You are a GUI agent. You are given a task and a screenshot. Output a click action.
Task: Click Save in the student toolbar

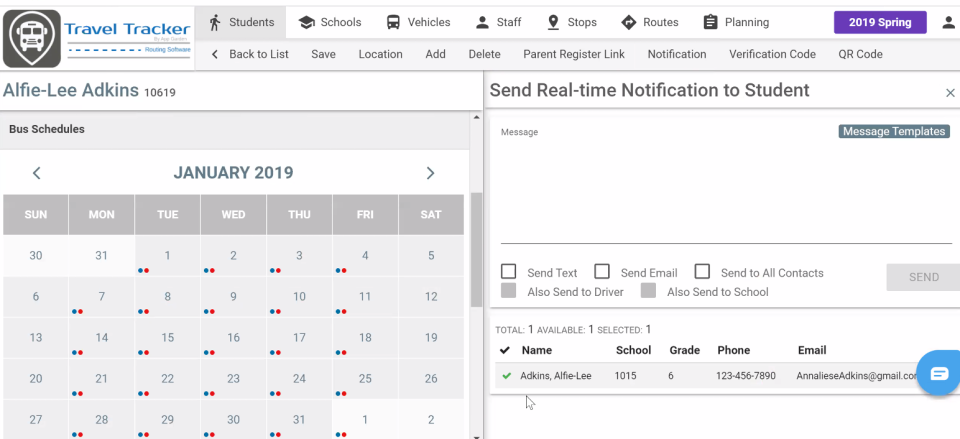point(323,54)
